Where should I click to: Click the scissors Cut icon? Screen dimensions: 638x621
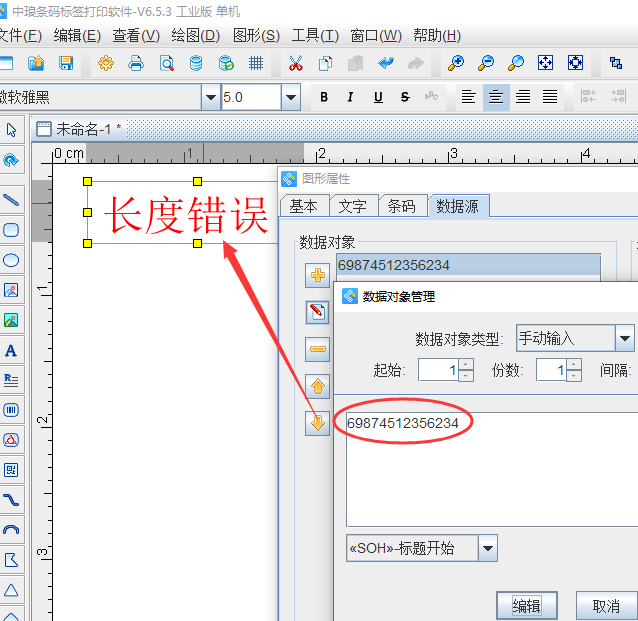295,63
